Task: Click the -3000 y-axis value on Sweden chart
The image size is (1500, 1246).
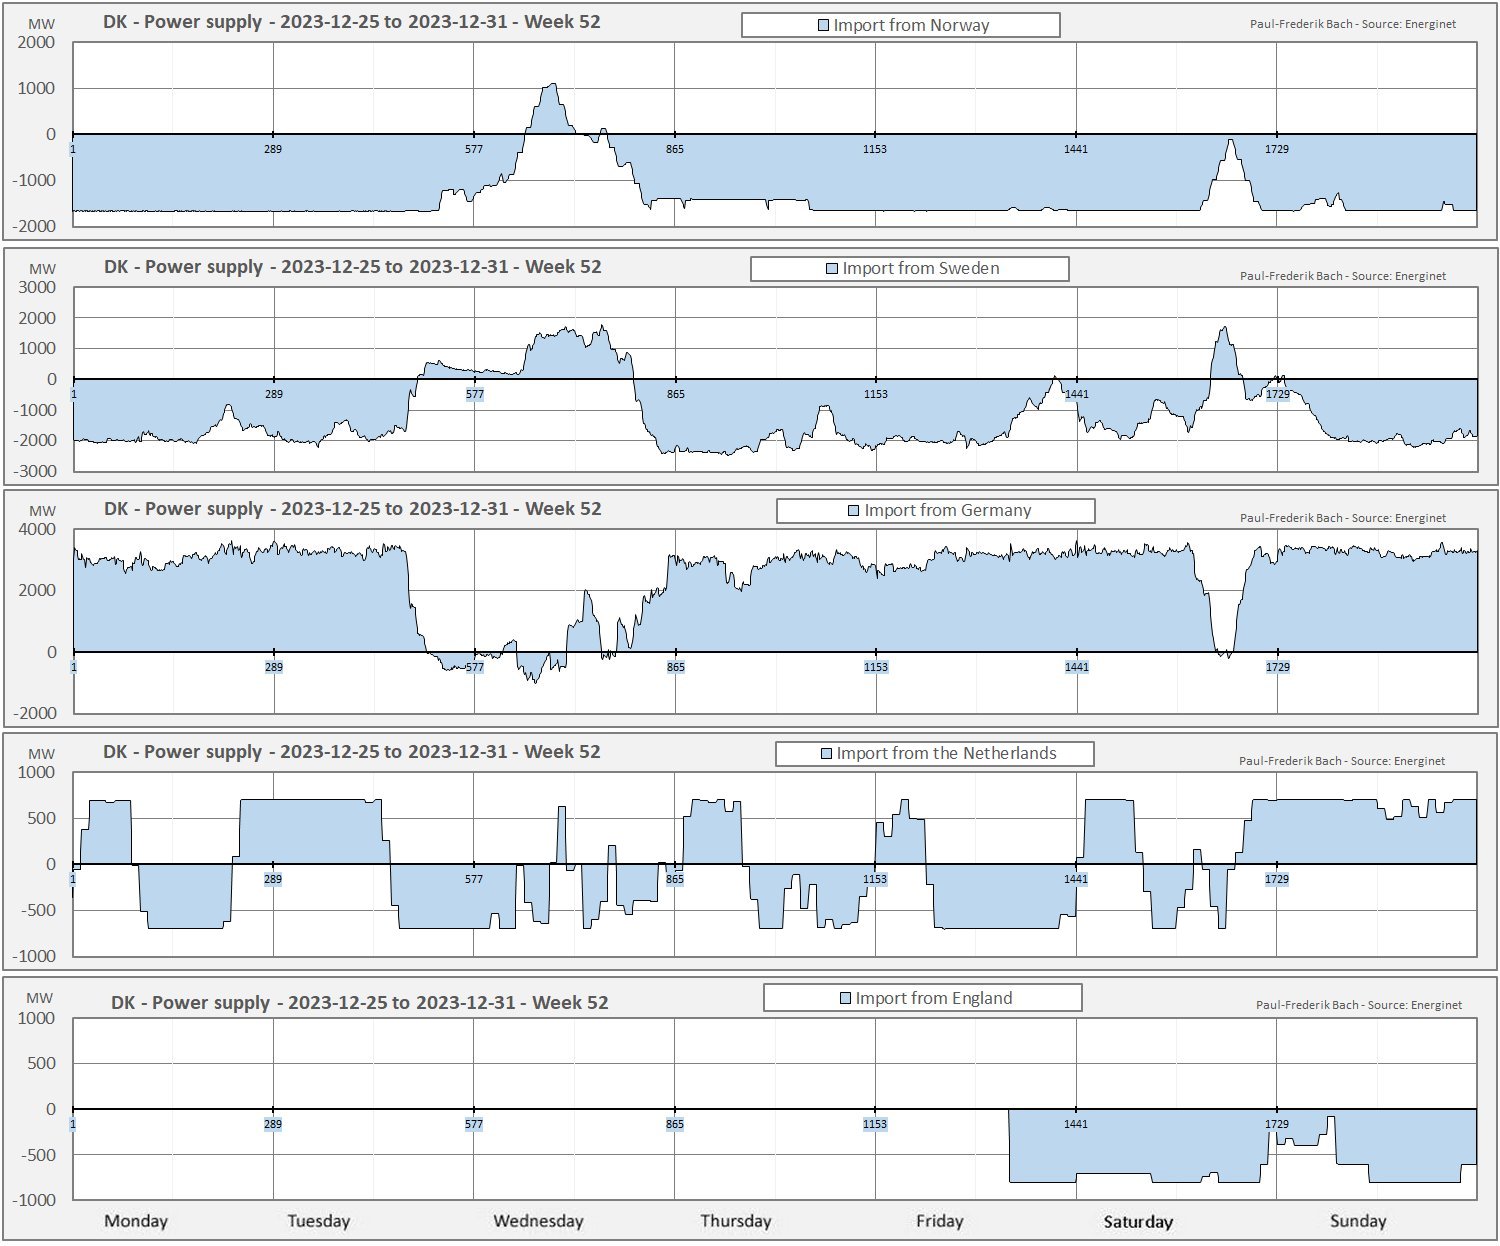Action: pos(36,471)
